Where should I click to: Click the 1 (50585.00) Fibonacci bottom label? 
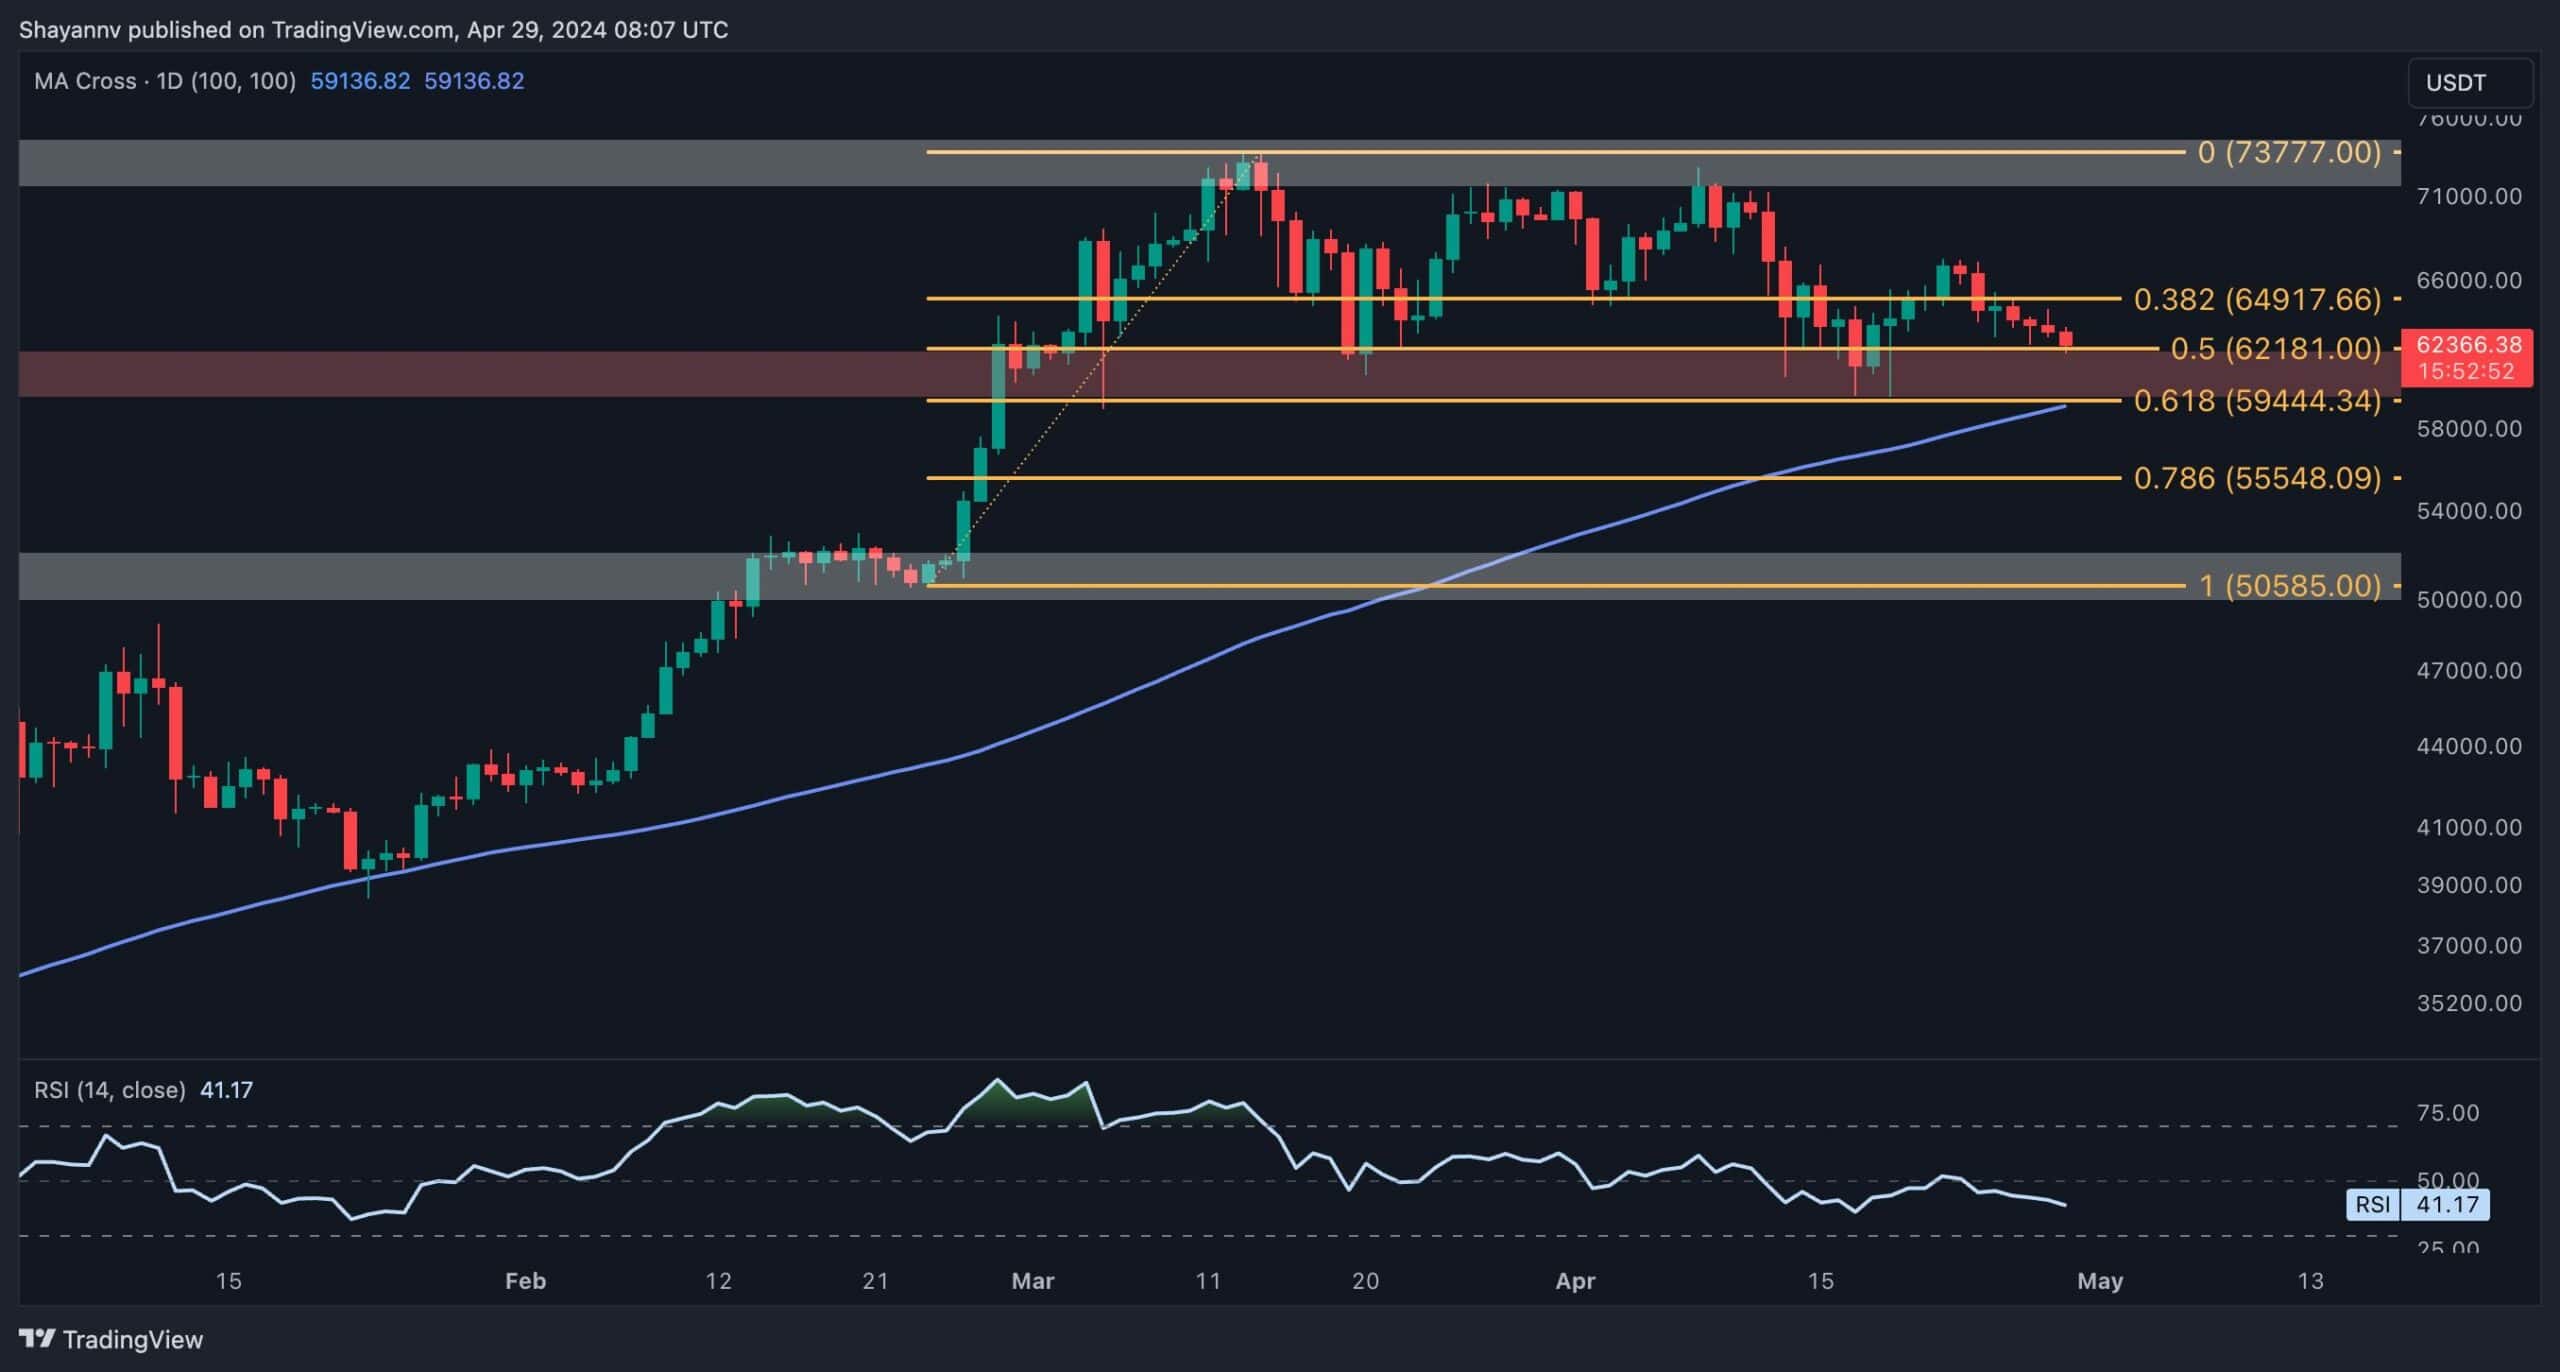[x=2289, y=586]
